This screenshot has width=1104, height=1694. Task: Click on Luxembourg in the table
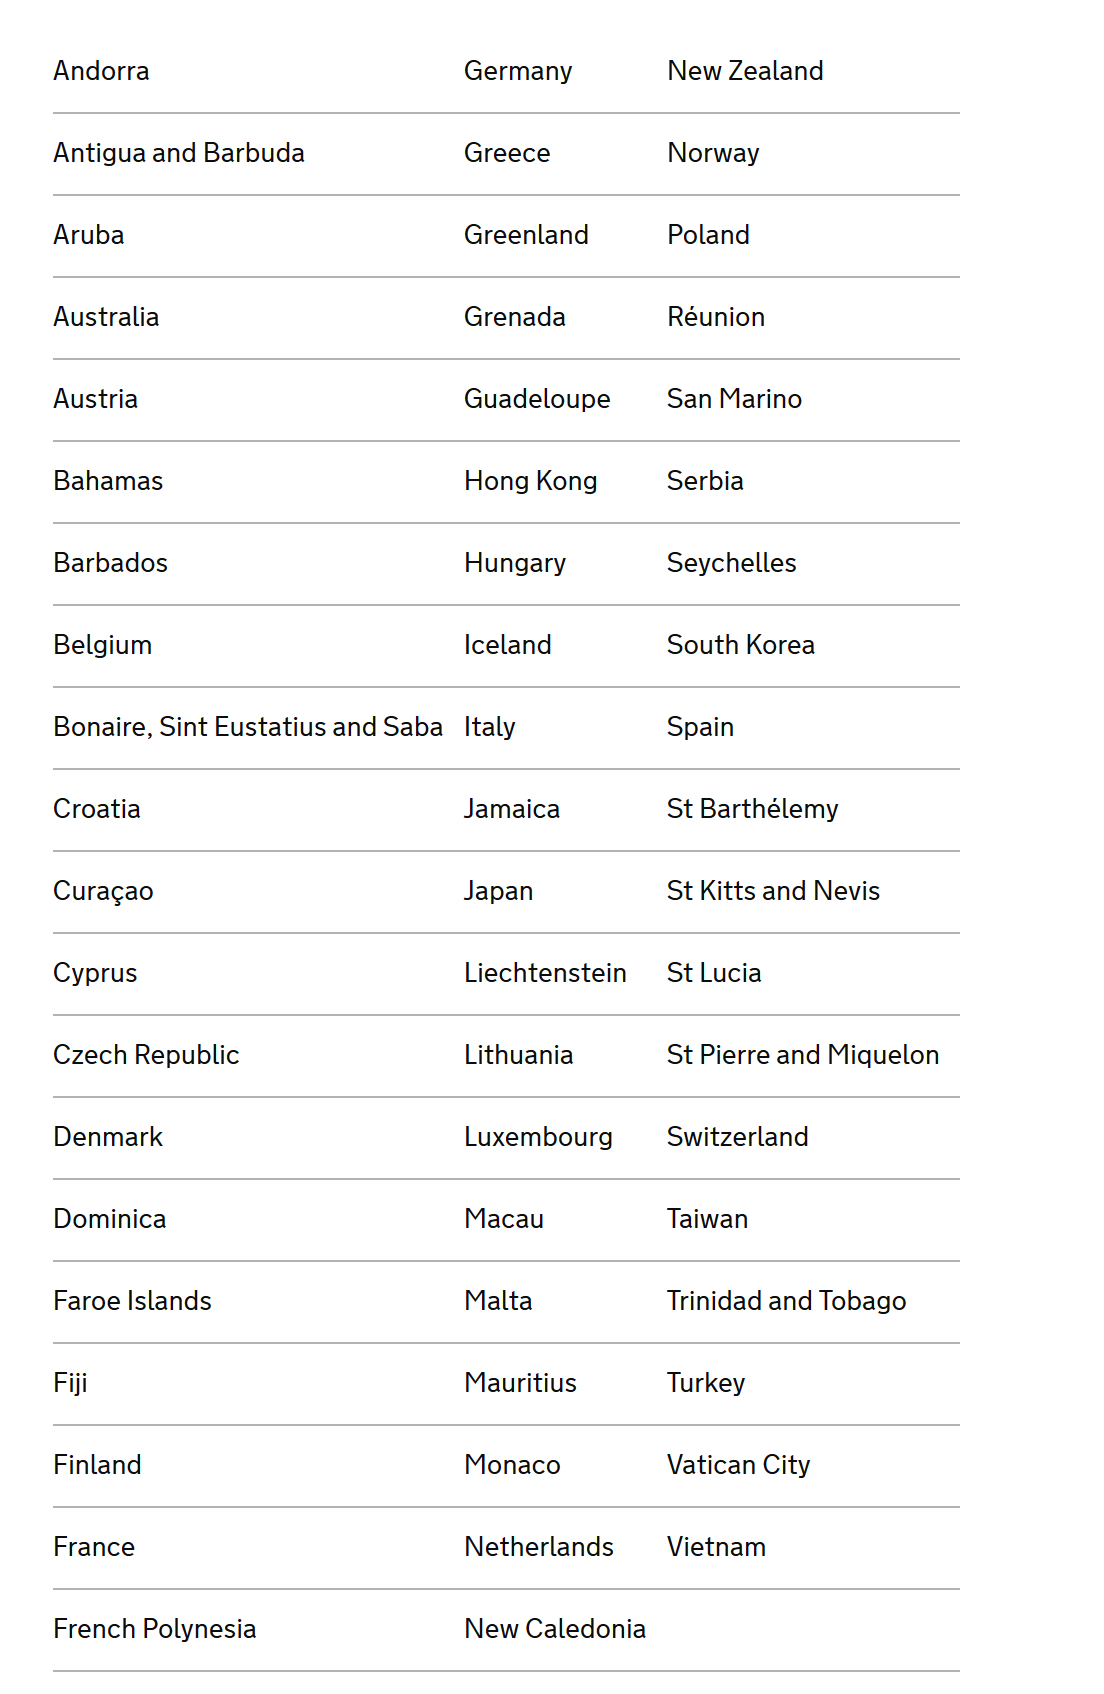(x=538, y=1137)
